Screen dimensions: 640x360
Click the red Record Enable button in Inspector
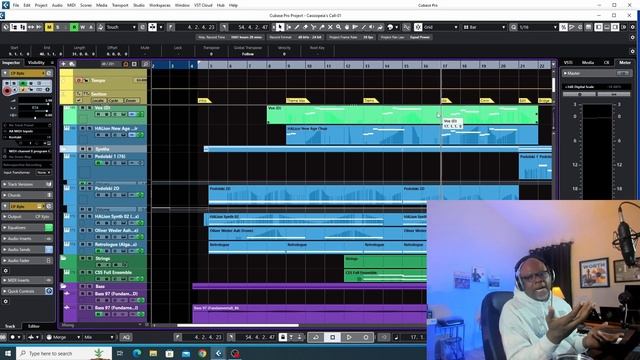[x=7, y=91]
